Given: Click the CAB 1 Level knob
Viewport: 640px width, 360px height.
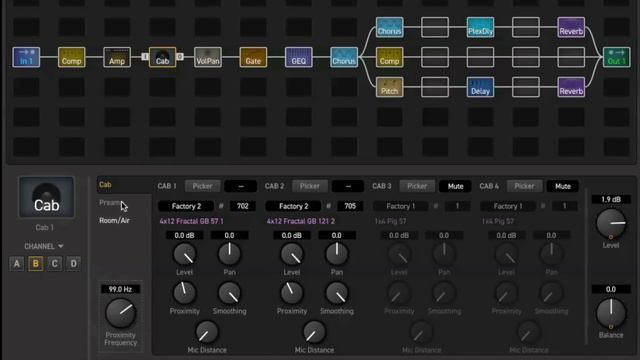Looking at the screenshot, I should [x=184, y=254].
